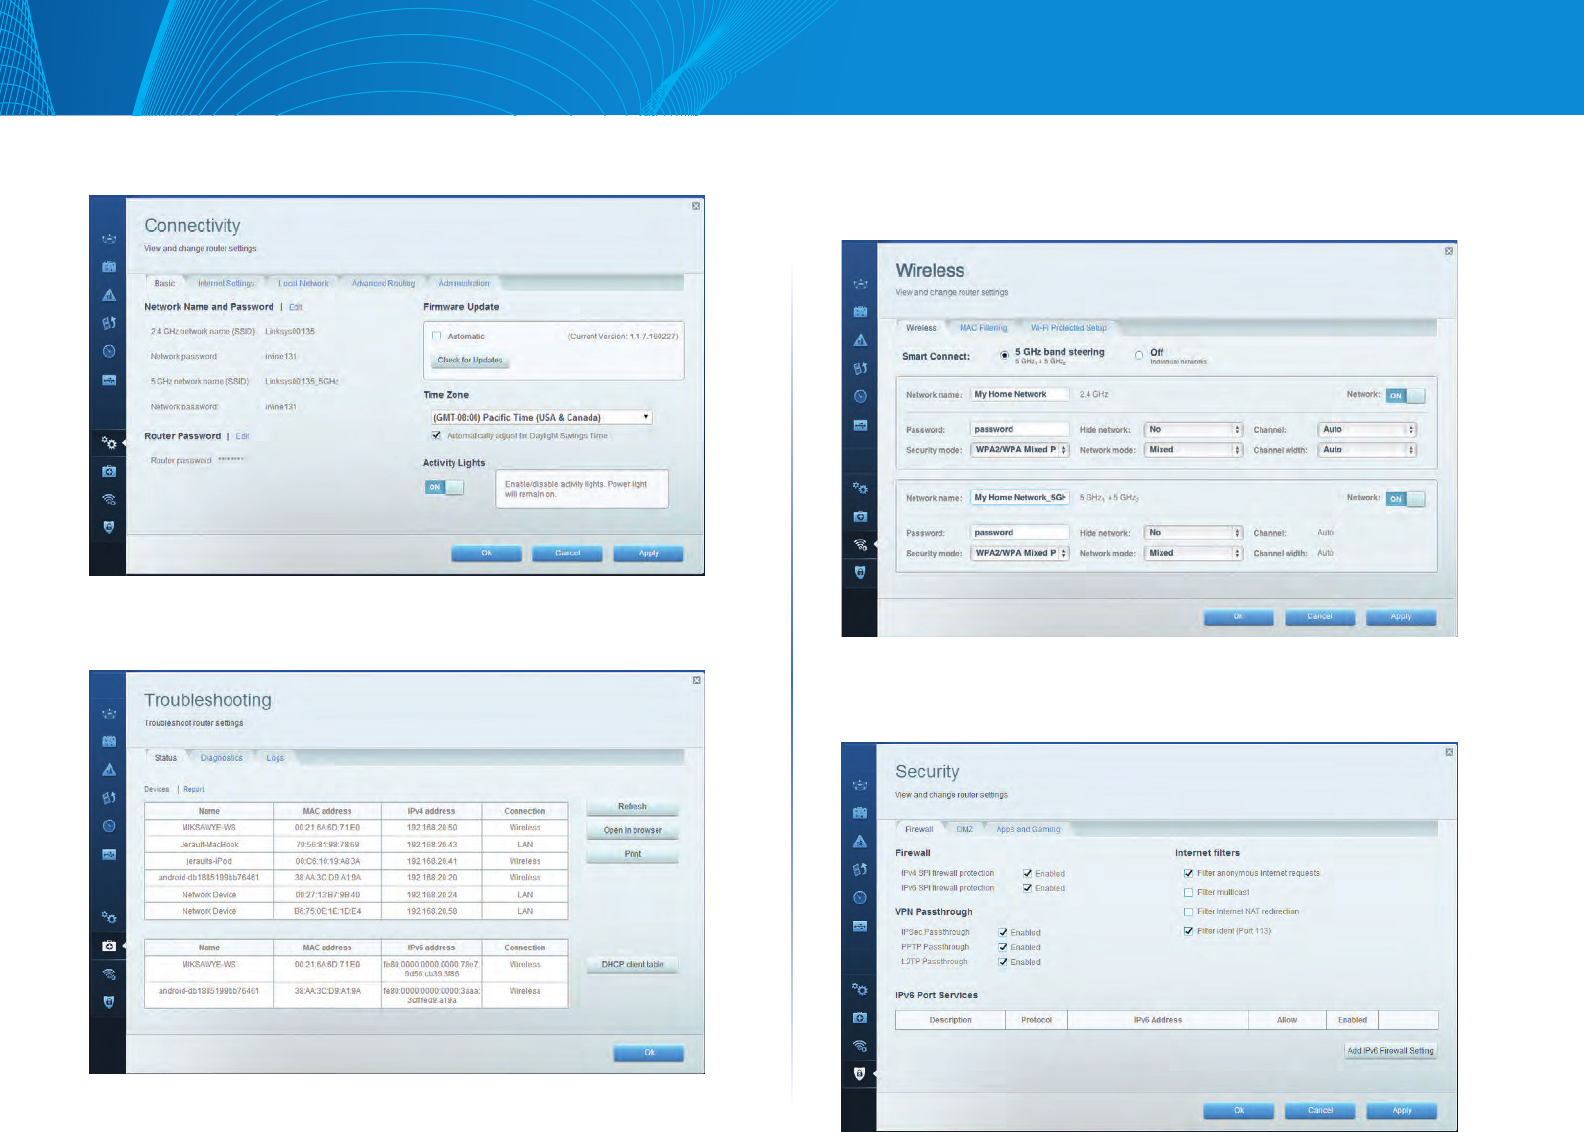Click the Open in browser button
Screen dimensions: 1584x1132
(x=632, y=830)
